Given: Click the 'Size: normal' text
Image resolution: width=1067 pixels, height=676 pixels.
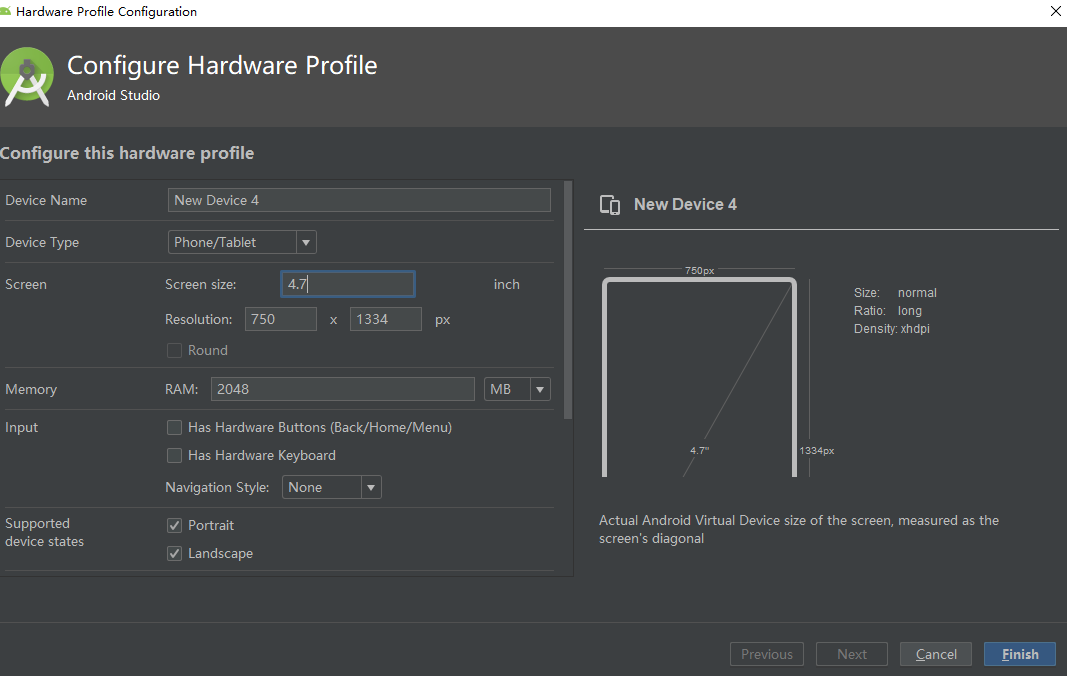Looking at the screenshot, I should 896,293.
